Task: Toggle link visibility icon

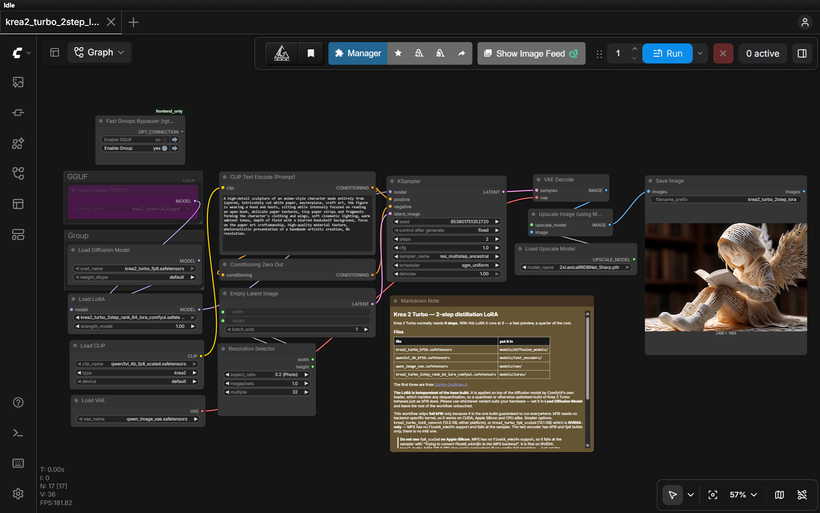Action: (802, 495)
